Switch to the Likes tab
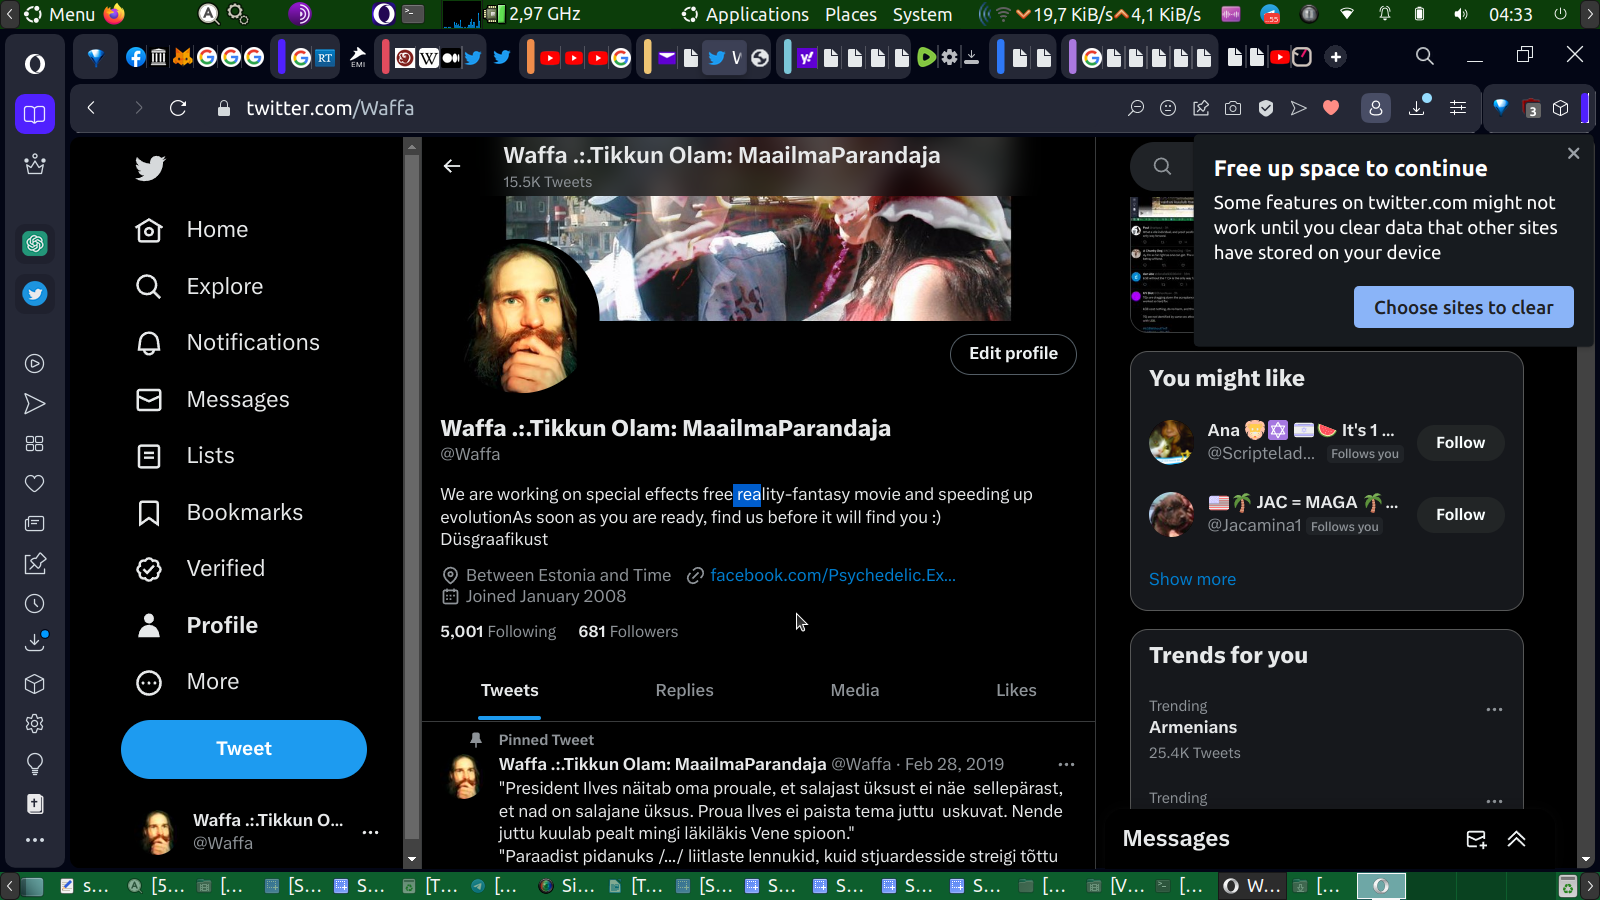 1016,690
